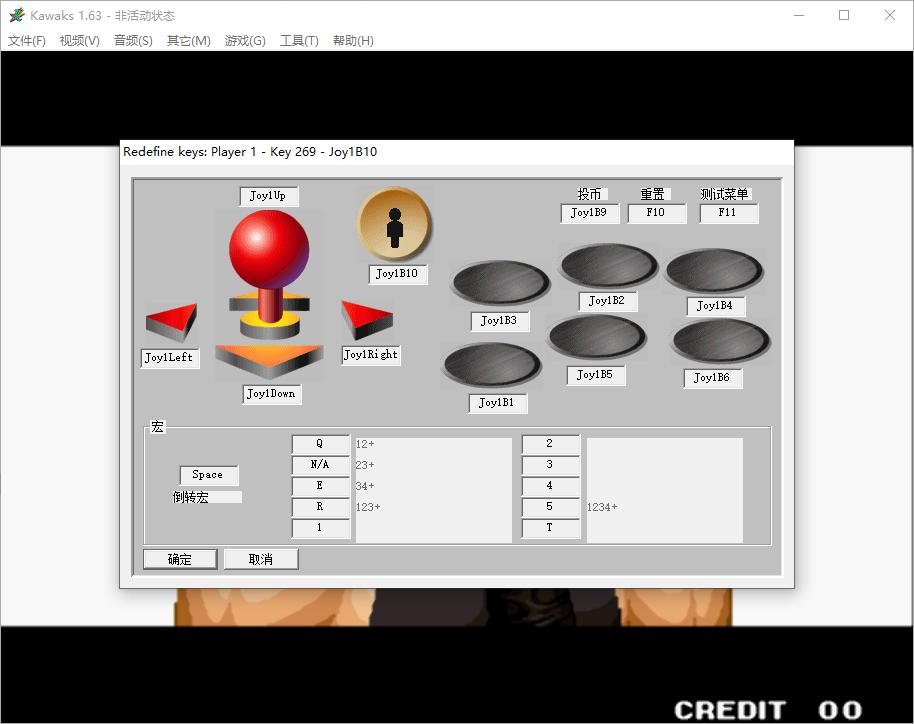Open the 工具(T) menu
This screenshot has width=914, height=724.
point(299,41)
